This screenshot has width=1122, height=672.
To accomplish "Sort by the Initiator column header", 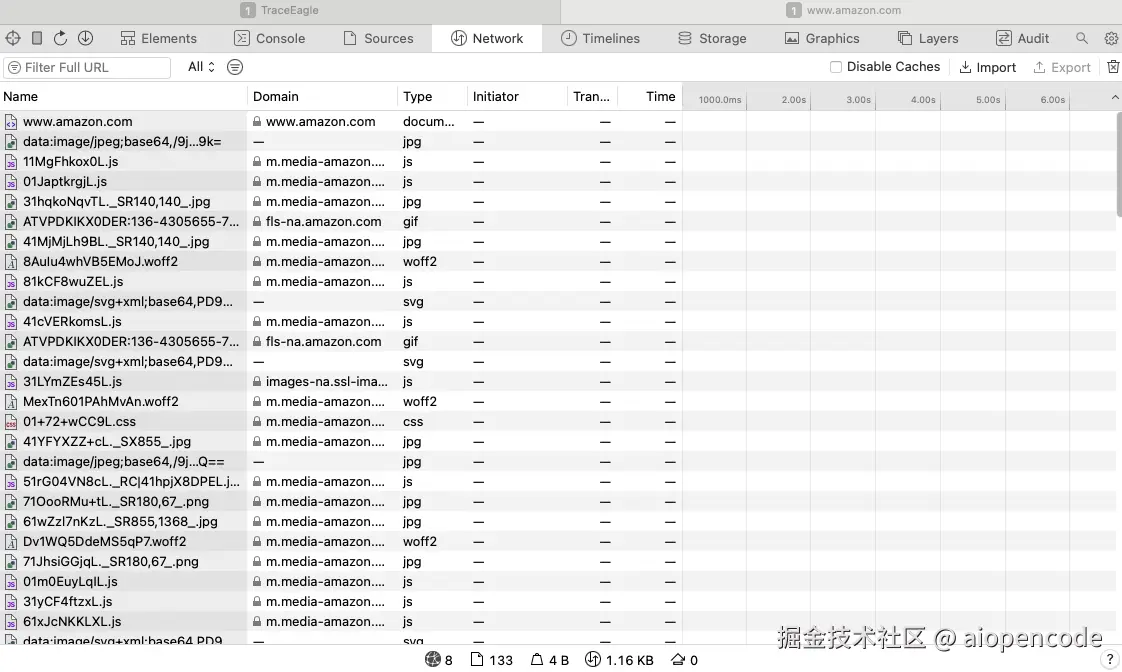I will [517, 97].
